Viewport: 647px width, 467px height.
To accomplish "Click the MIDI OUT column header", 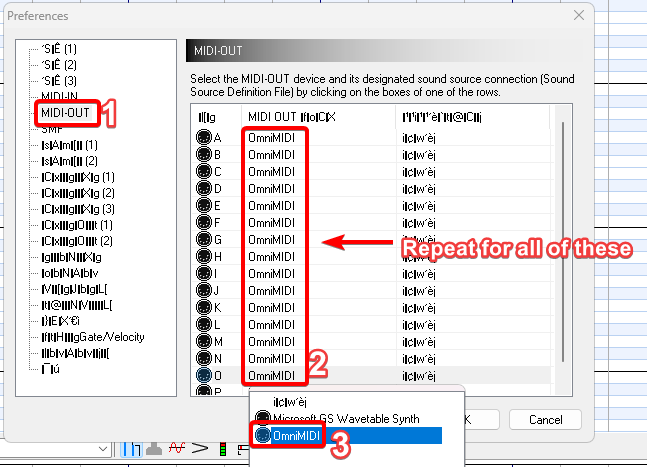I will [x=290, y=118].
